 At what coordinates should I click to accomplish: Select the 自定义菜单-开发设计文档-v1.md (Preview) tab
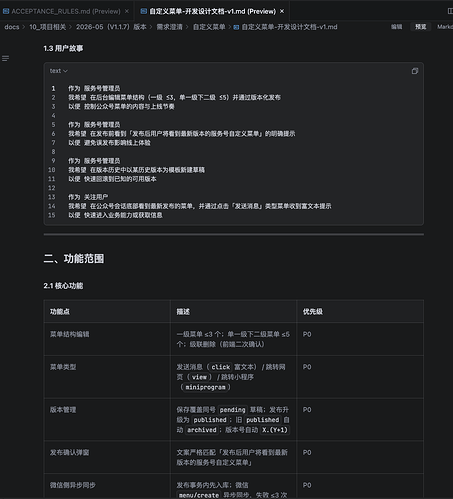click(213, 11)
